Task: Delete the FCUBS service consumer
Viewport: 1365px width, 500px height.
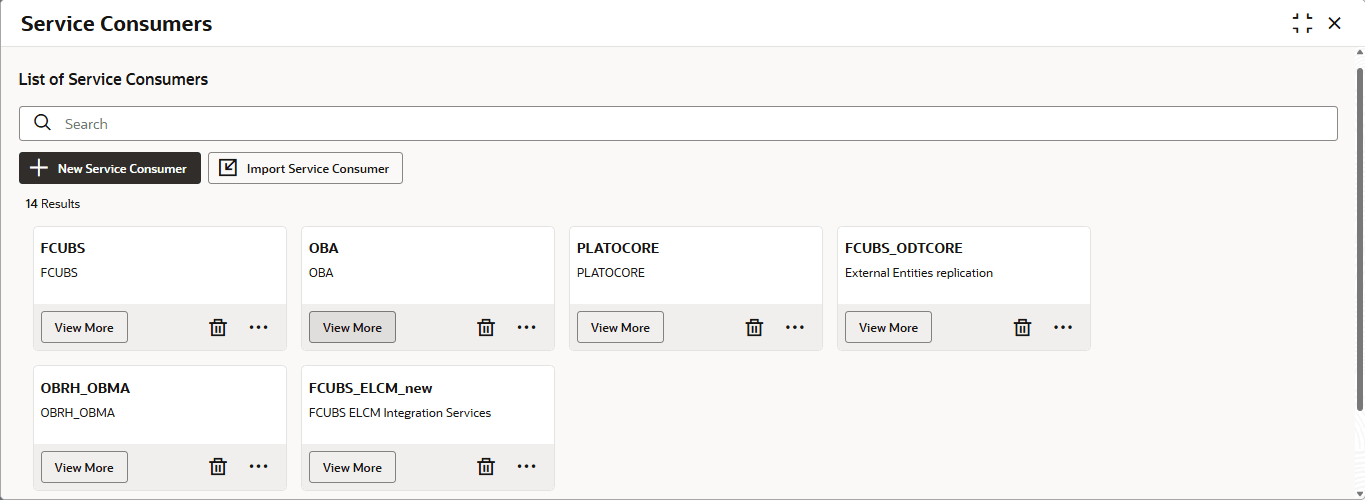Action: [x=218, y=327]
